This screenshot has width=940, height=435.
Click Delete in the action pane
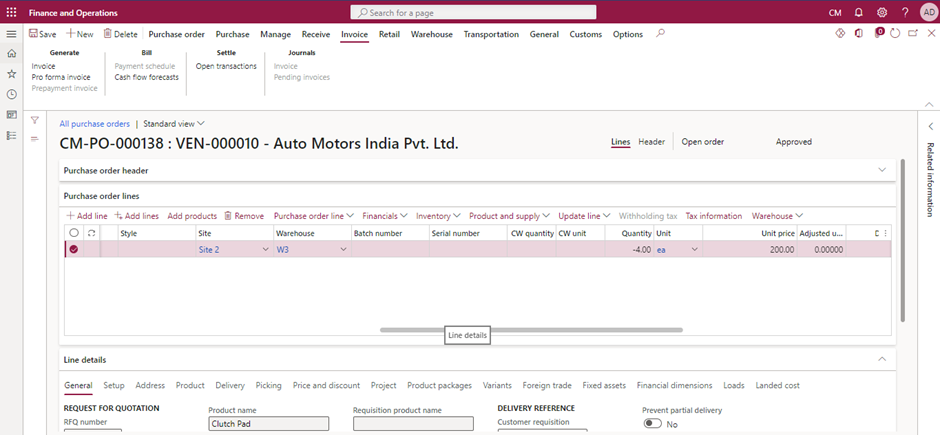coord(120,34)
